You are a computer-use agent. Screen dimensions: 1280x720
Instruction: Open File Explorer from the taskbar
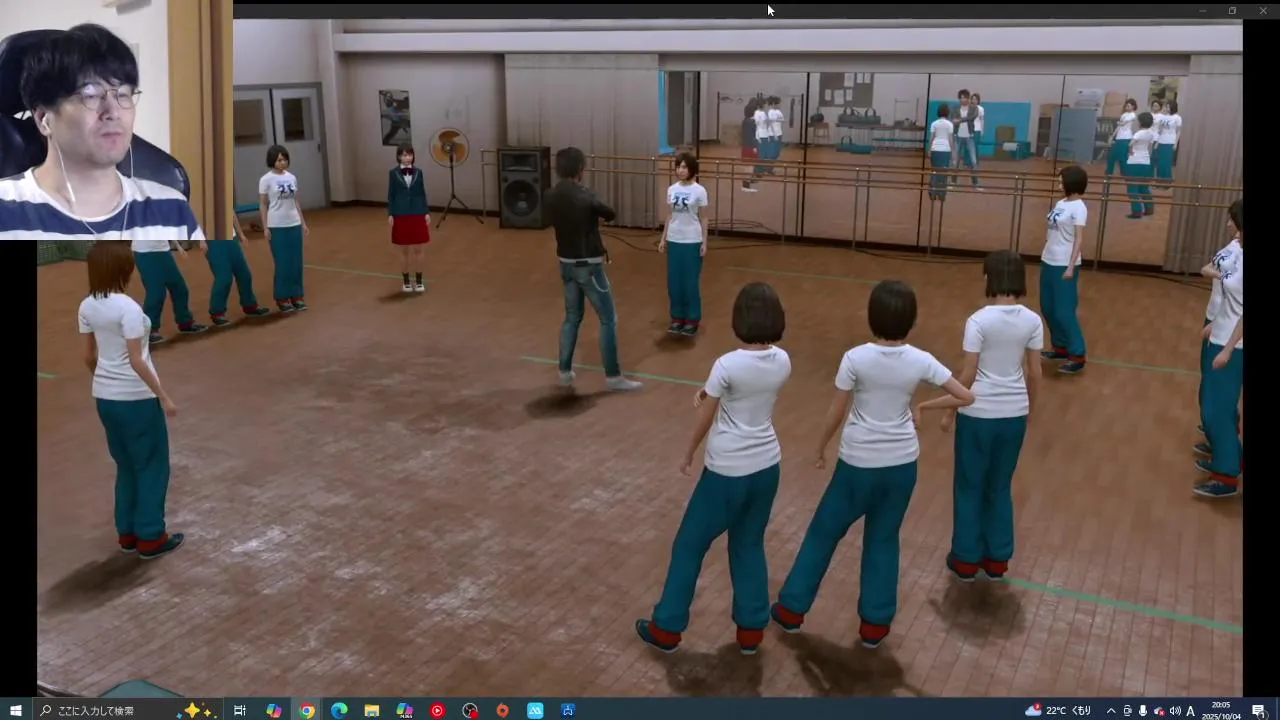tap(372, 710)
